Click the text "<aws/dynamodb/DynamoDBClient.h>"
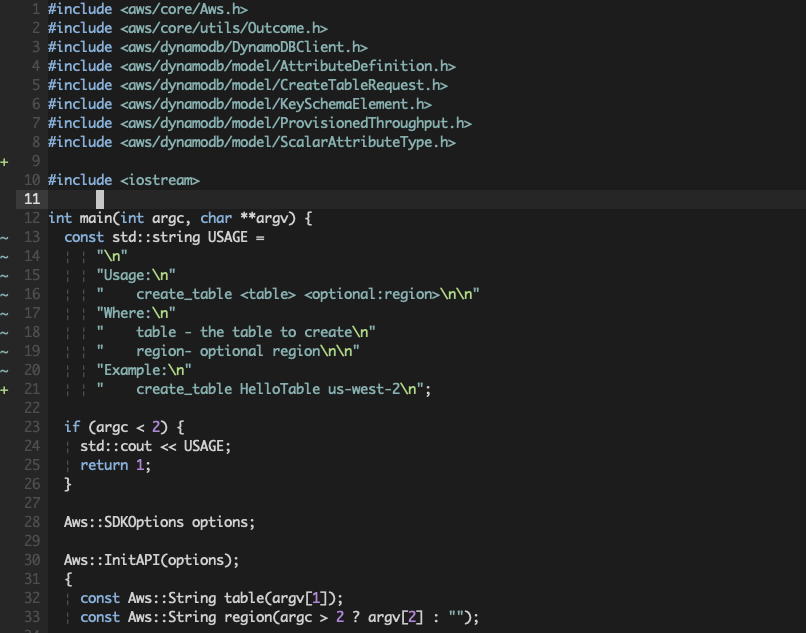 click(x=244, y=47)
